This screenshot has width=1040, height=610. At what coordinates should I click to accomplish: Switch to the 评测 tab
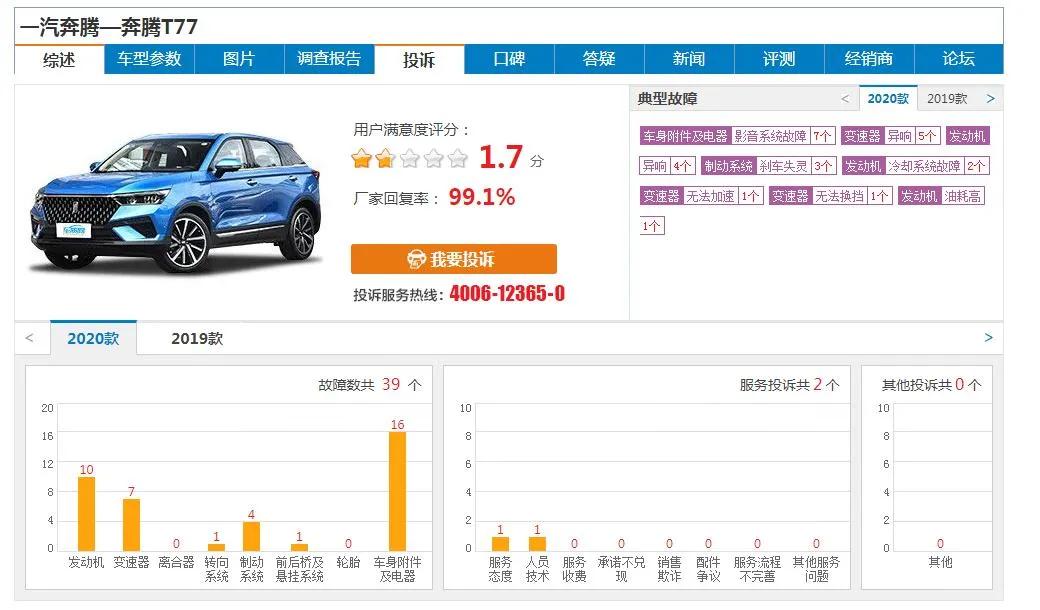point(778,59)
